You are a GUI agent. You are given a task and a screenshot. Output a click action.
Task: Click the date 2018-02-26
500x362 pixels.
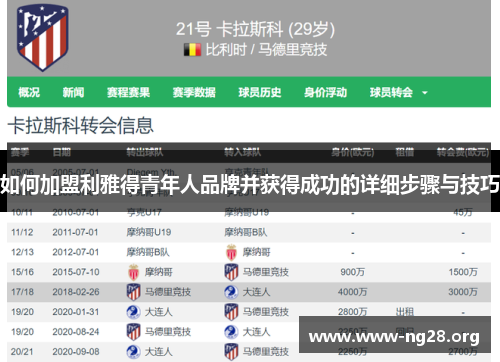click(76, 292)
